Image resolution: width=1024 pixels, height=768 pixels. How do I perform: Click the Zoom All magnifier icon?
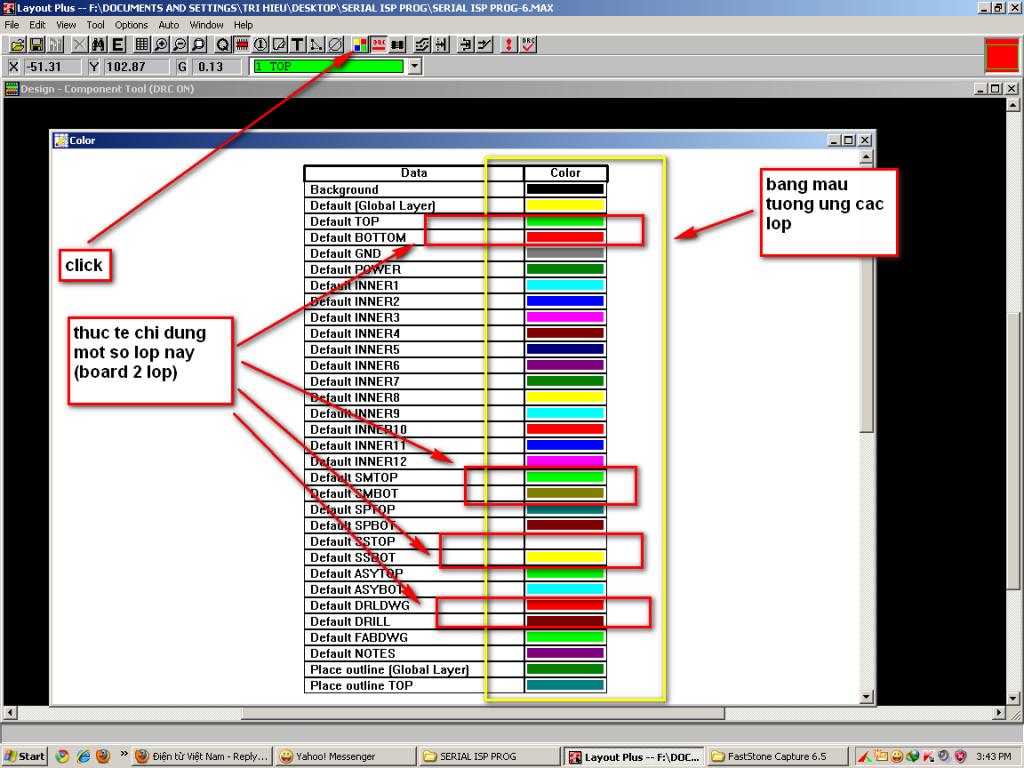pos(199,44)
